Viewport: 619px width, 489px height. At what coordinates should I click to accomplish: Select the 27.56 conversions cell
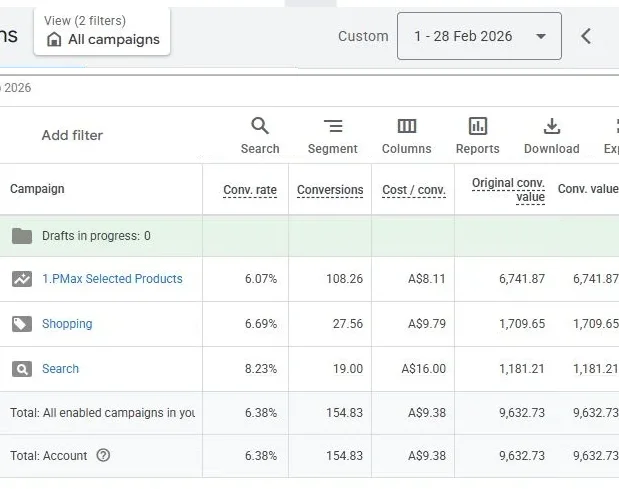point(348,324)
